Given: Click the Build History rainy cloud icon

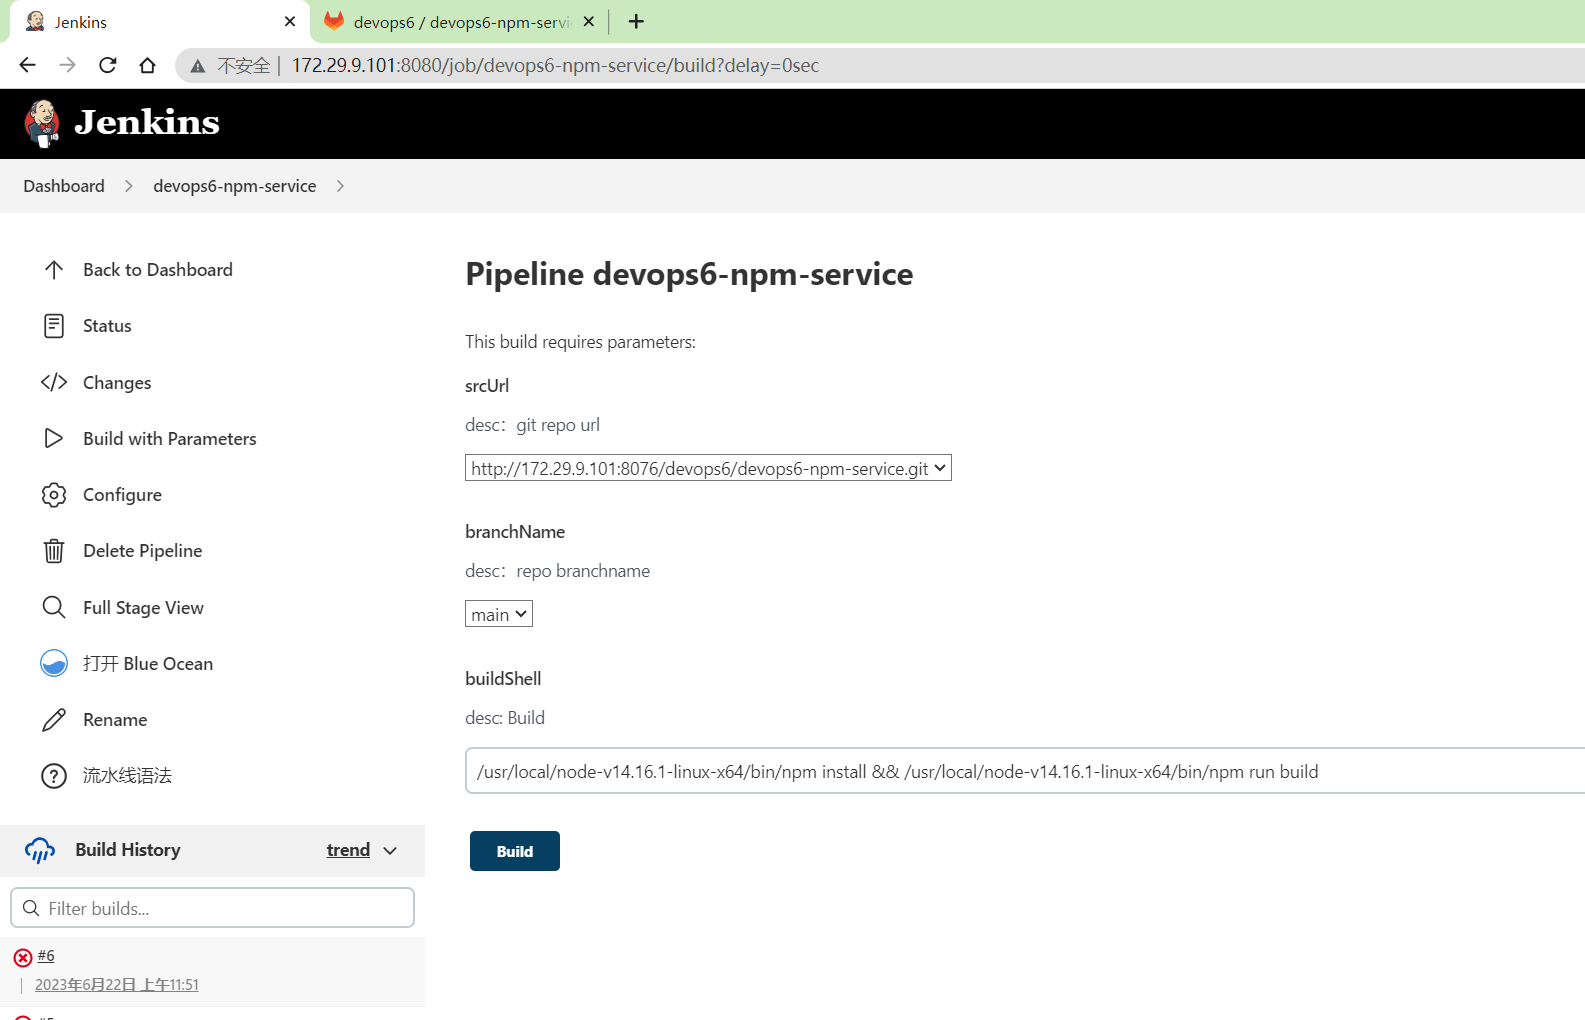Looking at the screenshot, I should click(40, 850).
